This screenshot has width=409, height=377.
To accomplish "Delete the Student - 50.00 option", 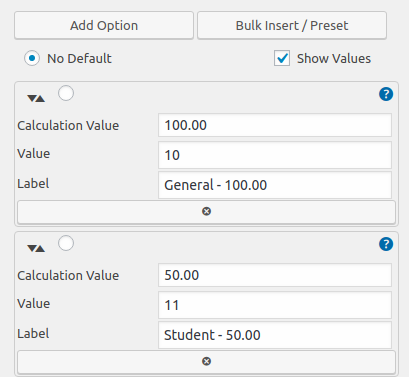I will [206, 362].
